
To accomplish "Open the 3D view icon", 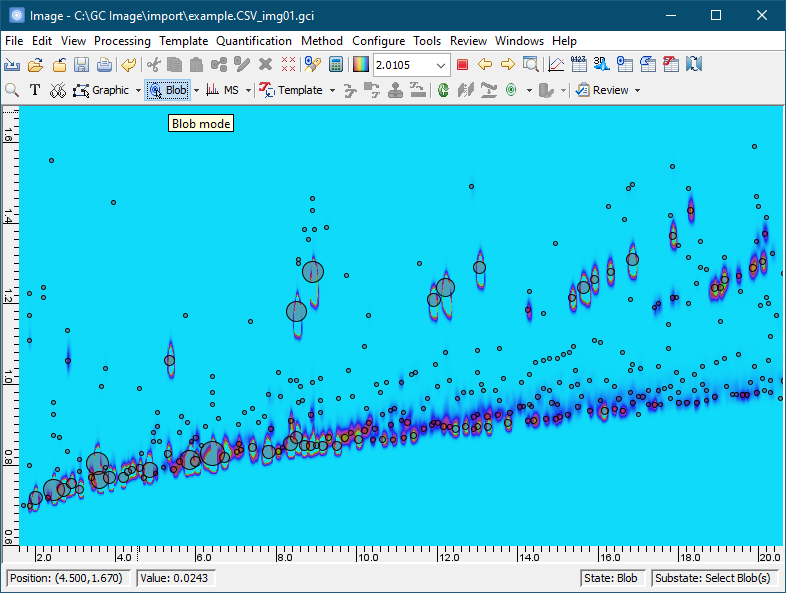I will click(x=601, y=65).
